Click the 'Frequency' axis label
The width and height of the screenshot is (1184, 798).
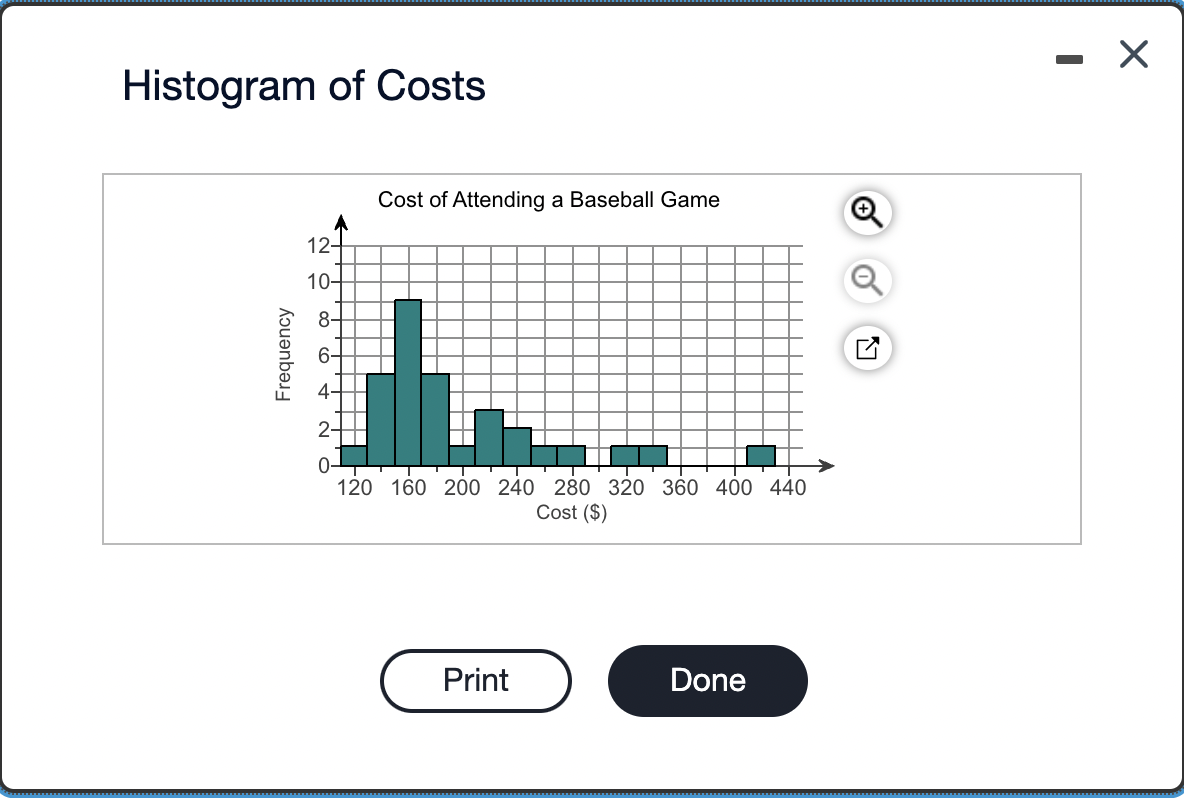coord(283,353)
